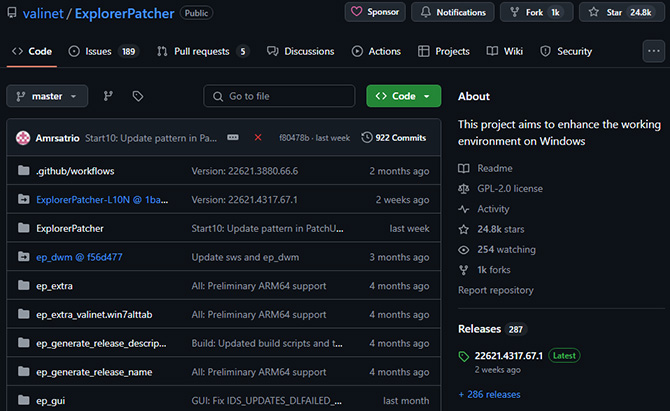This screenshot has width=670, height=411.
Task: View tags via the tag icon
Action: click(138, 96)
